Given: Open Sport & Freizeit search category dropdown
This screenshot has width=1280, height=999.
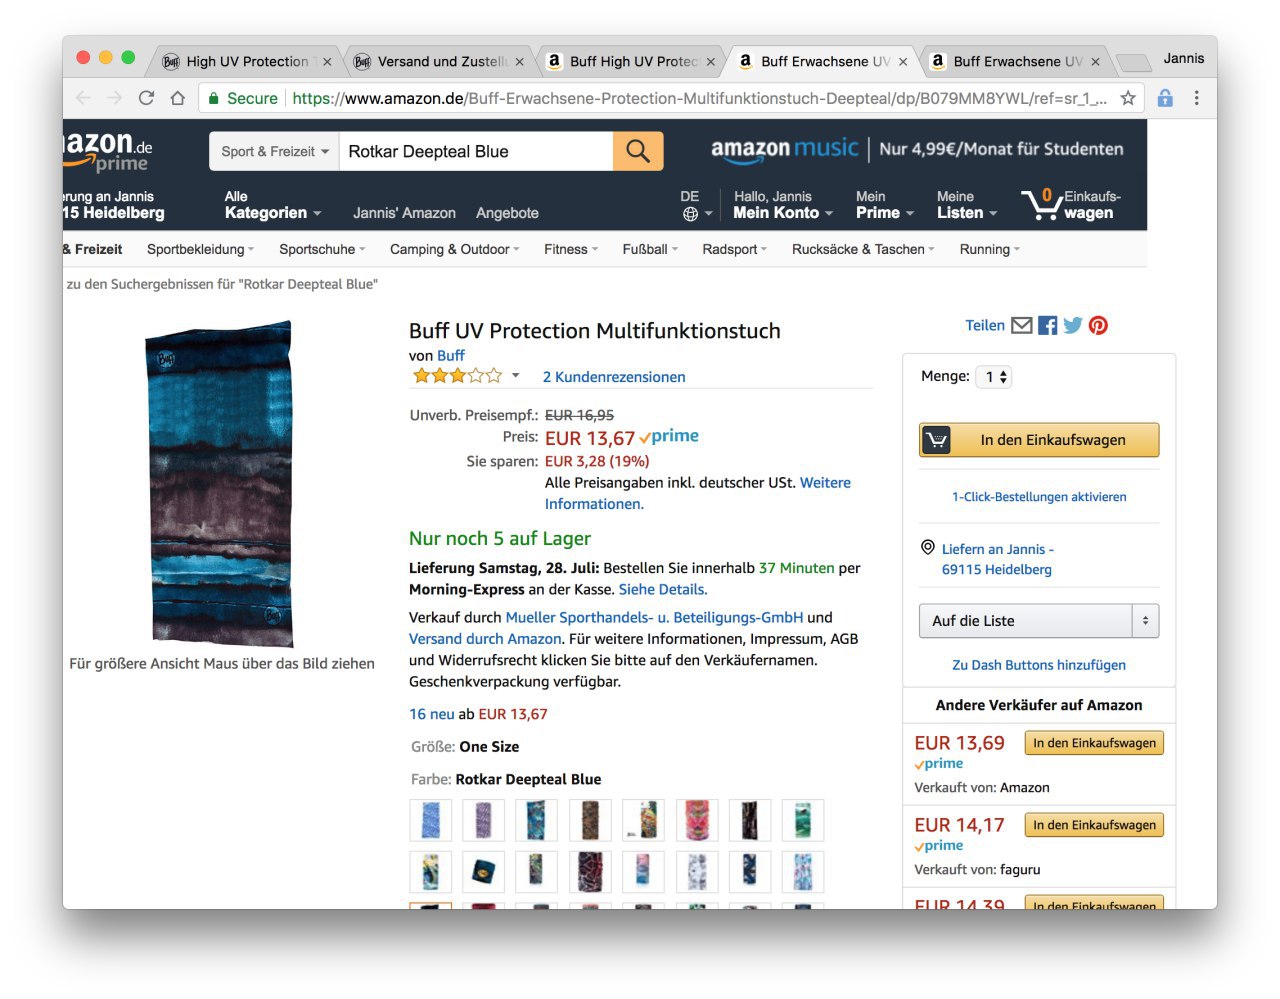Looking at the screenshot, I should pyautogui.click(x=275, y=151).
